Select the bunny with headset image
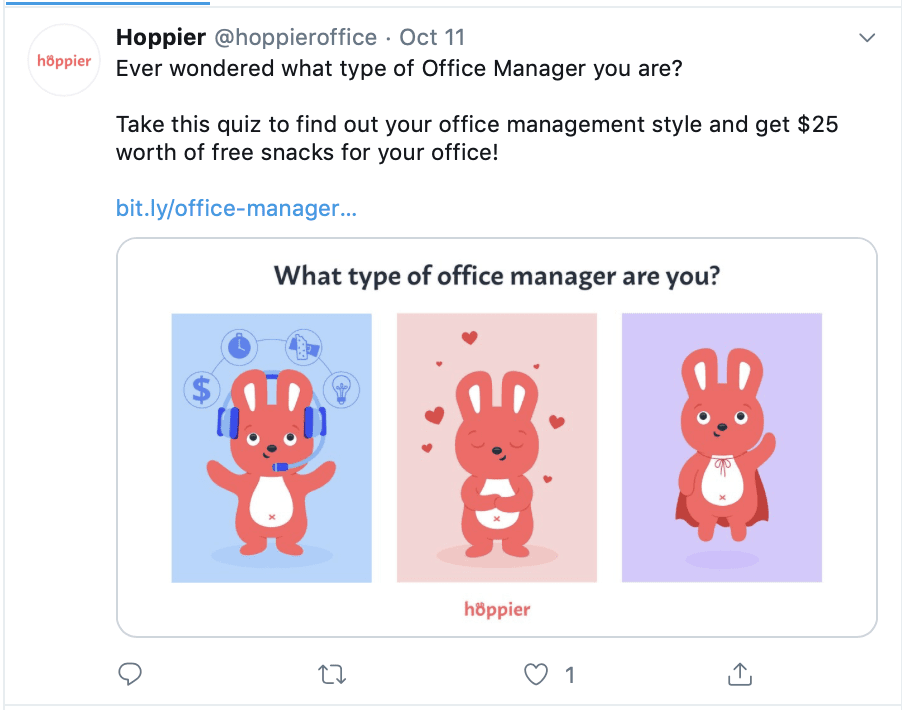 [x=272, y=448]
